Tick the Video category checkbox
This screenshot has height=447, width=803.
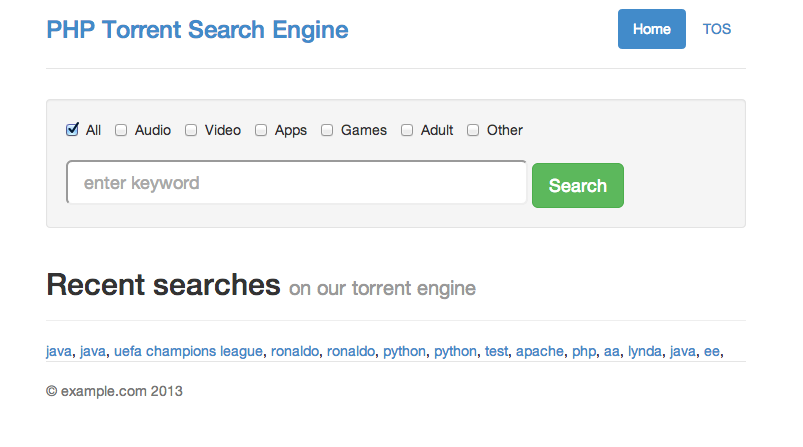pos(191,130)
